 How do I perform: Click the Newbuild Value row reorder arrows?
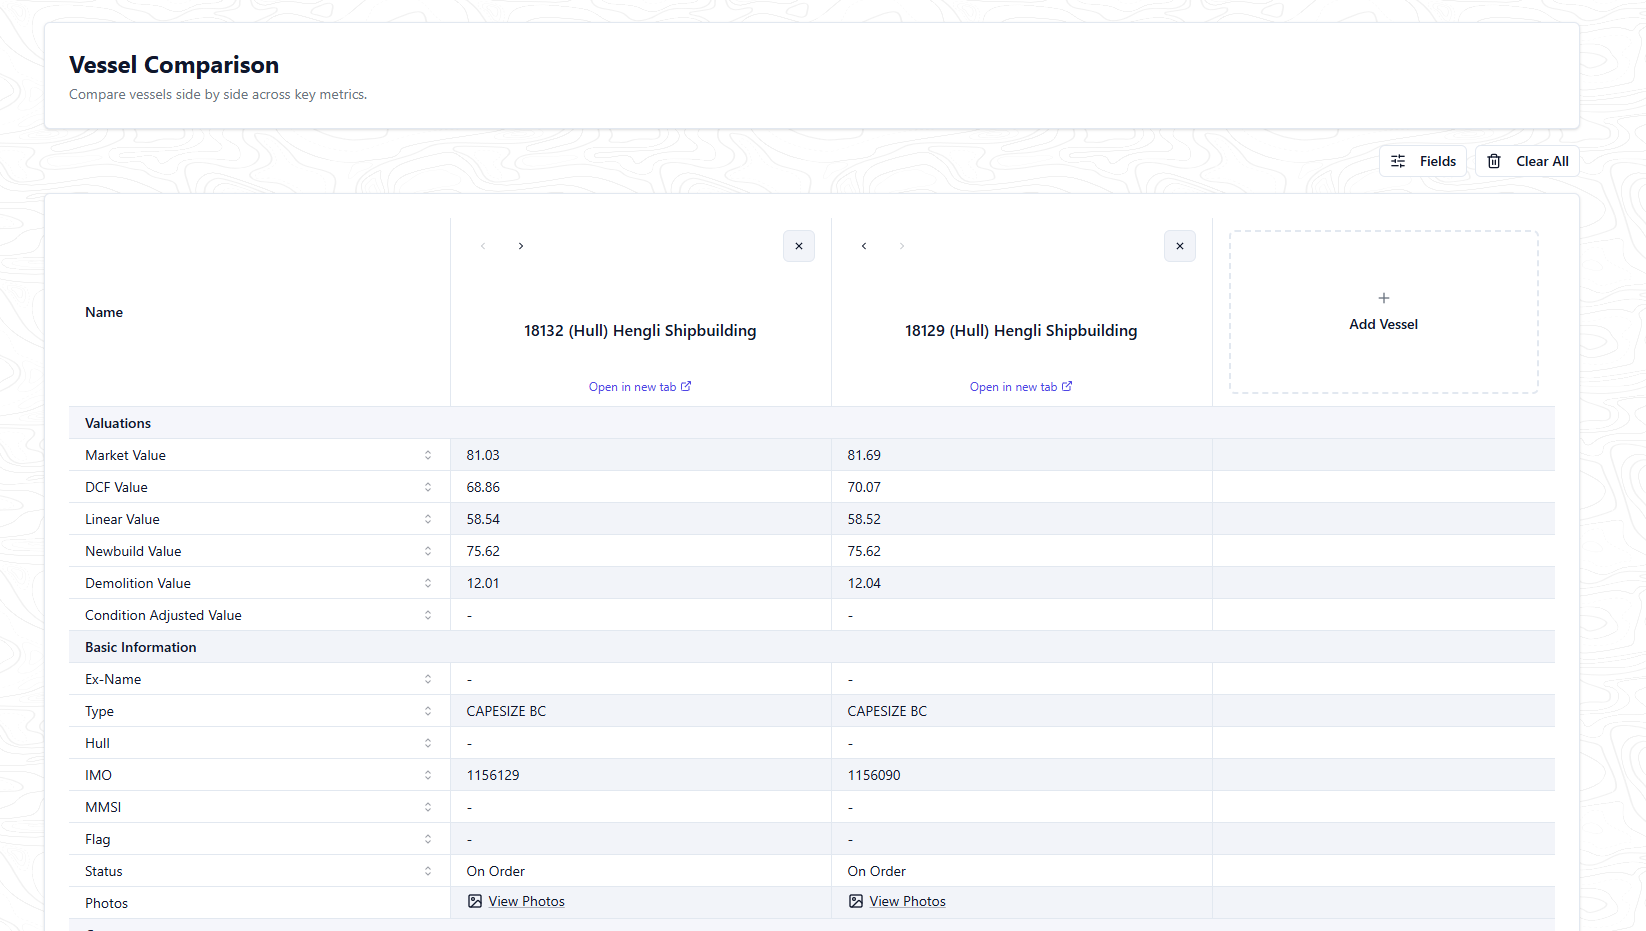[428, 551]
